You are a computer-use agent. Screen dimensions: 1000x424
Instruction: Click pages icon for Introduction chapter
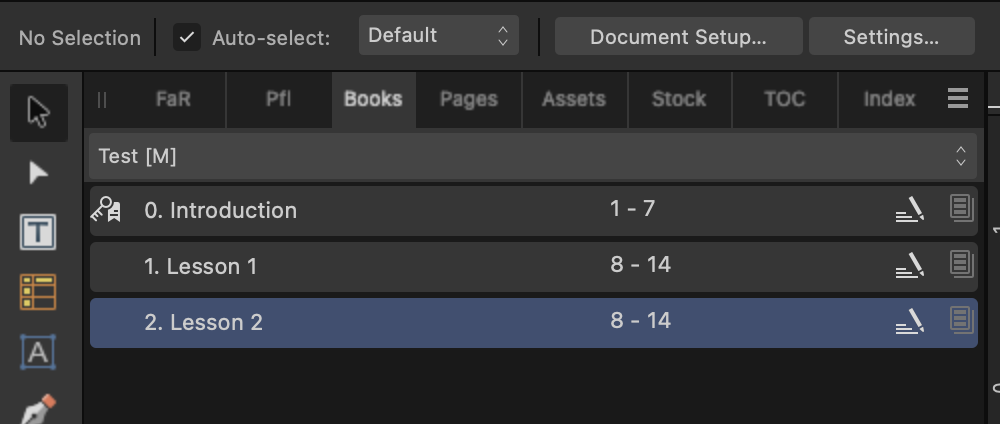click(962, 208)
